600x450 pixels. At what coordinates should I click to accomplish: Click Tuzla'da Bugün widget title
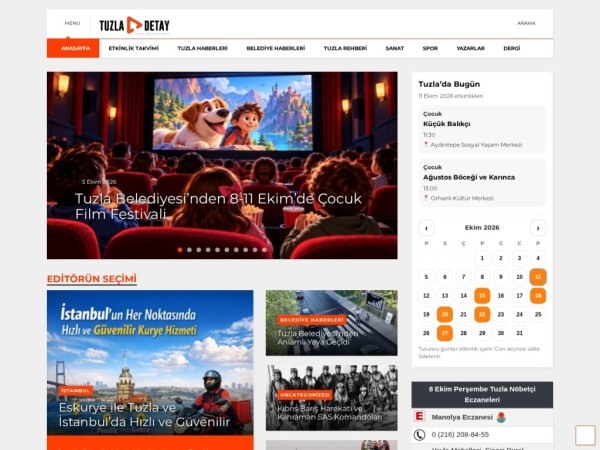click(449, 84)
